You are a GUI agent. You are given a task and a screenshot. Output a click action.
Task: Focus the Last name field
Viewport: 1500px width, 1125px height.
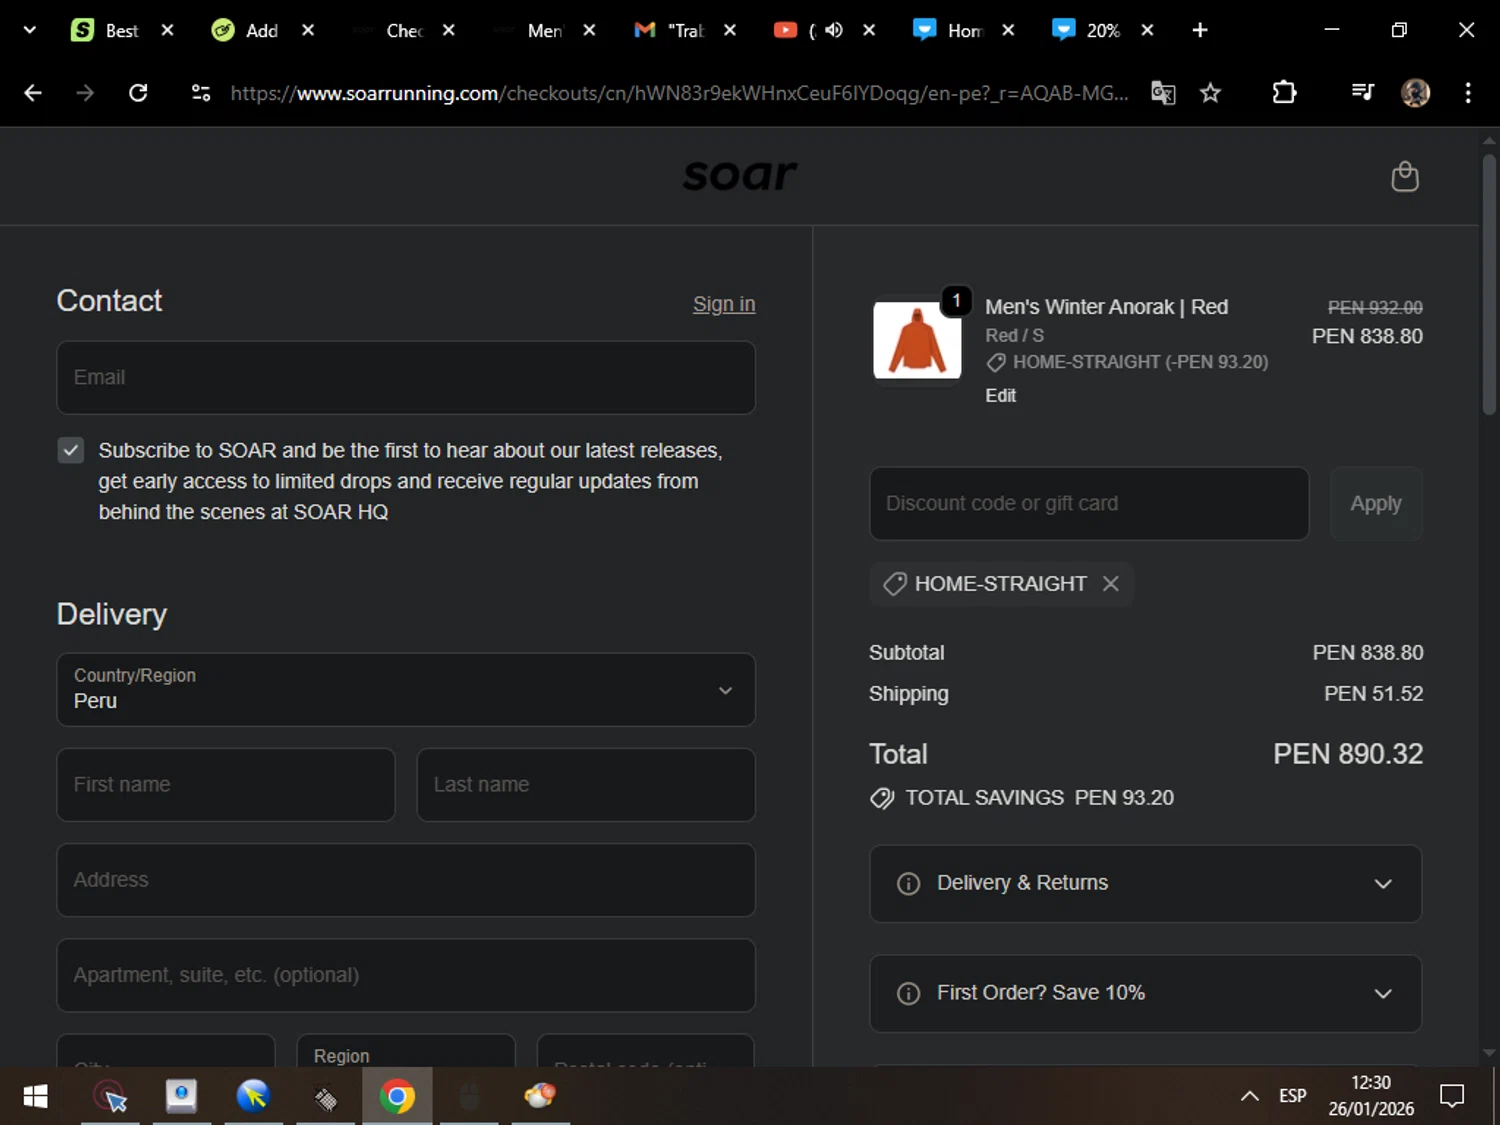point(586,785)
